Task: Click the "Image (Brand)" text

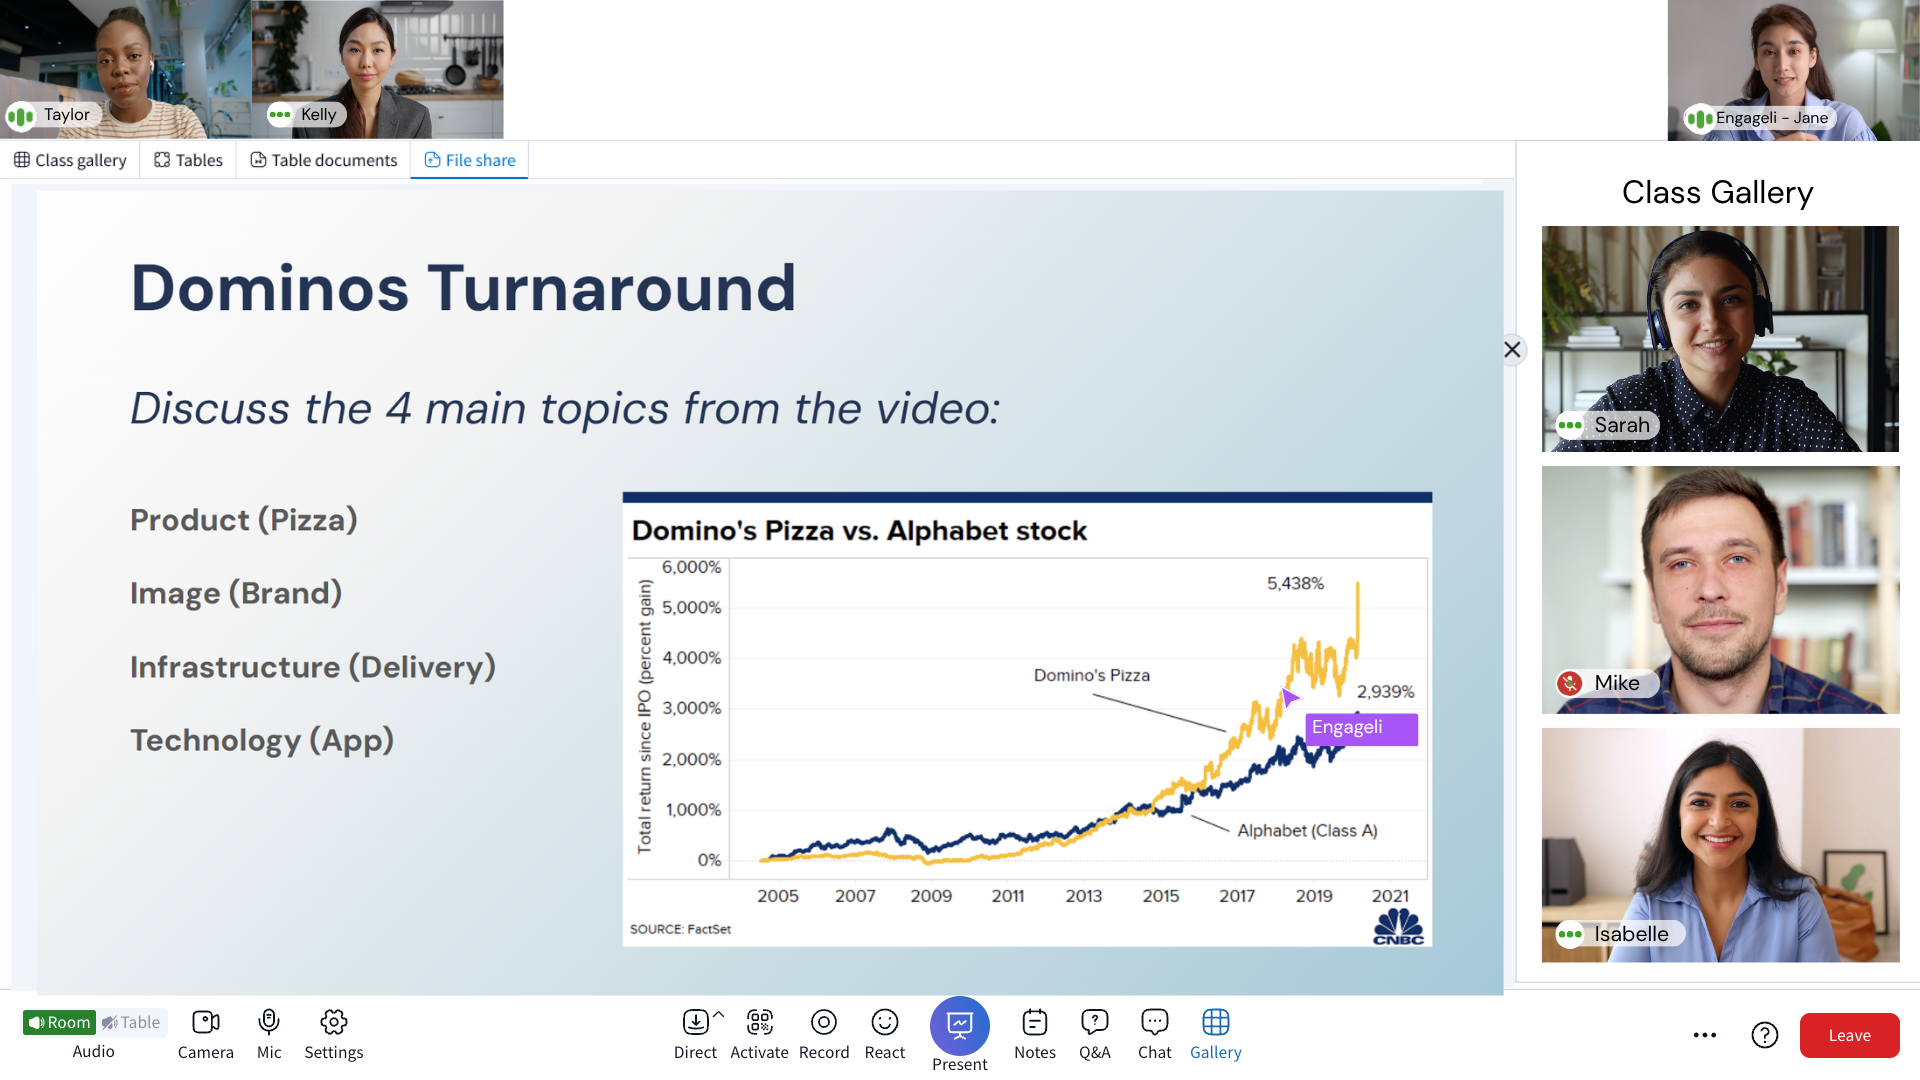Action: 236,593
